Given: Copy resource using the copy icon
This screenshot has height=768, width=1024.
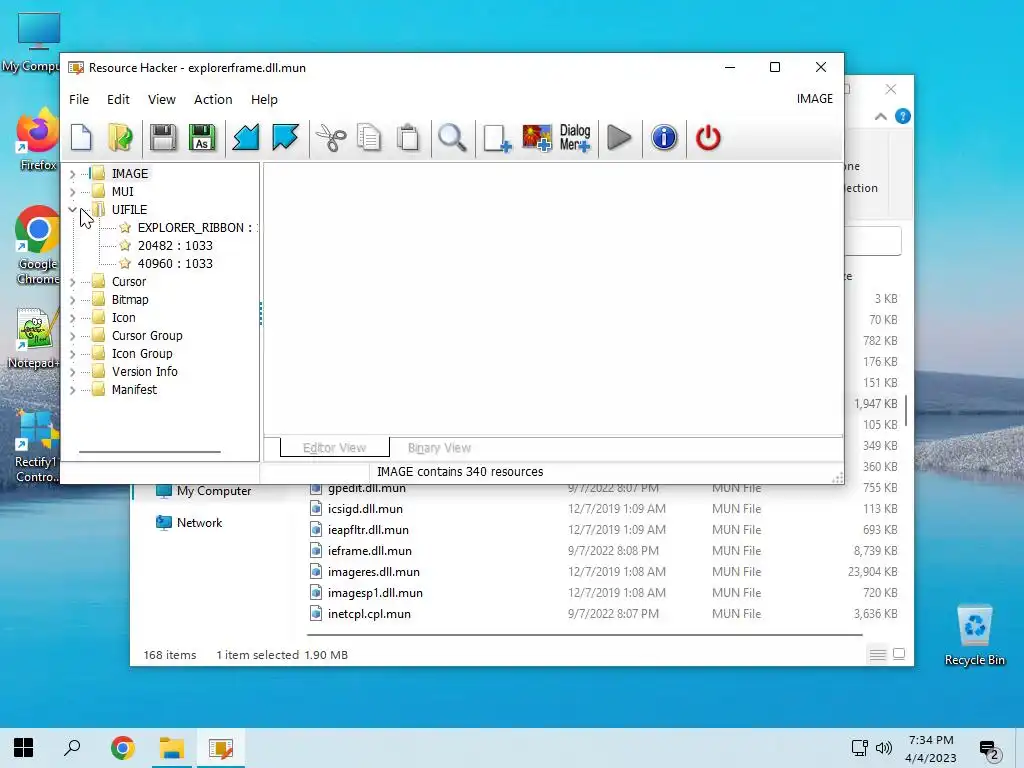Looking at the screenshot, I should click(x=369, y=138).
